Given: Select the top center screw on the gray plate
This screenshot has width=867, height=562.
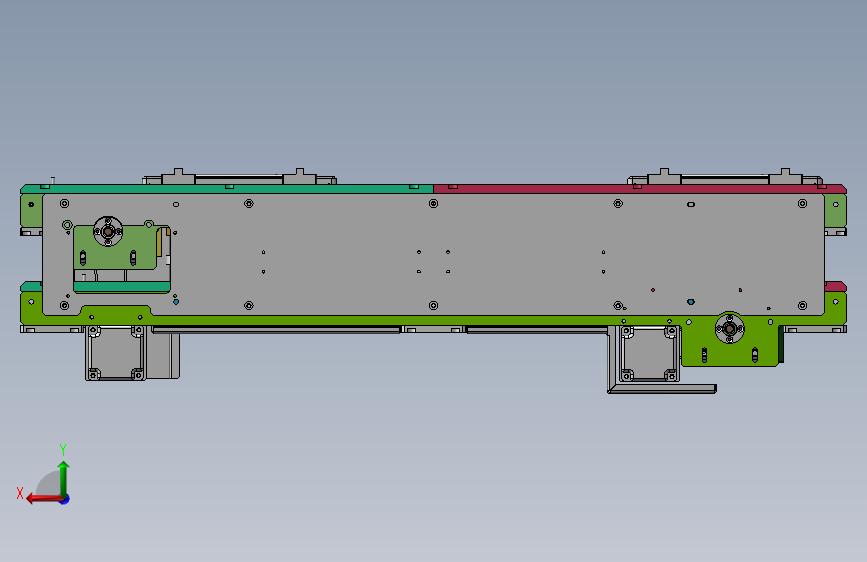Looking at the screenshot, I should [x=434, y=204].
